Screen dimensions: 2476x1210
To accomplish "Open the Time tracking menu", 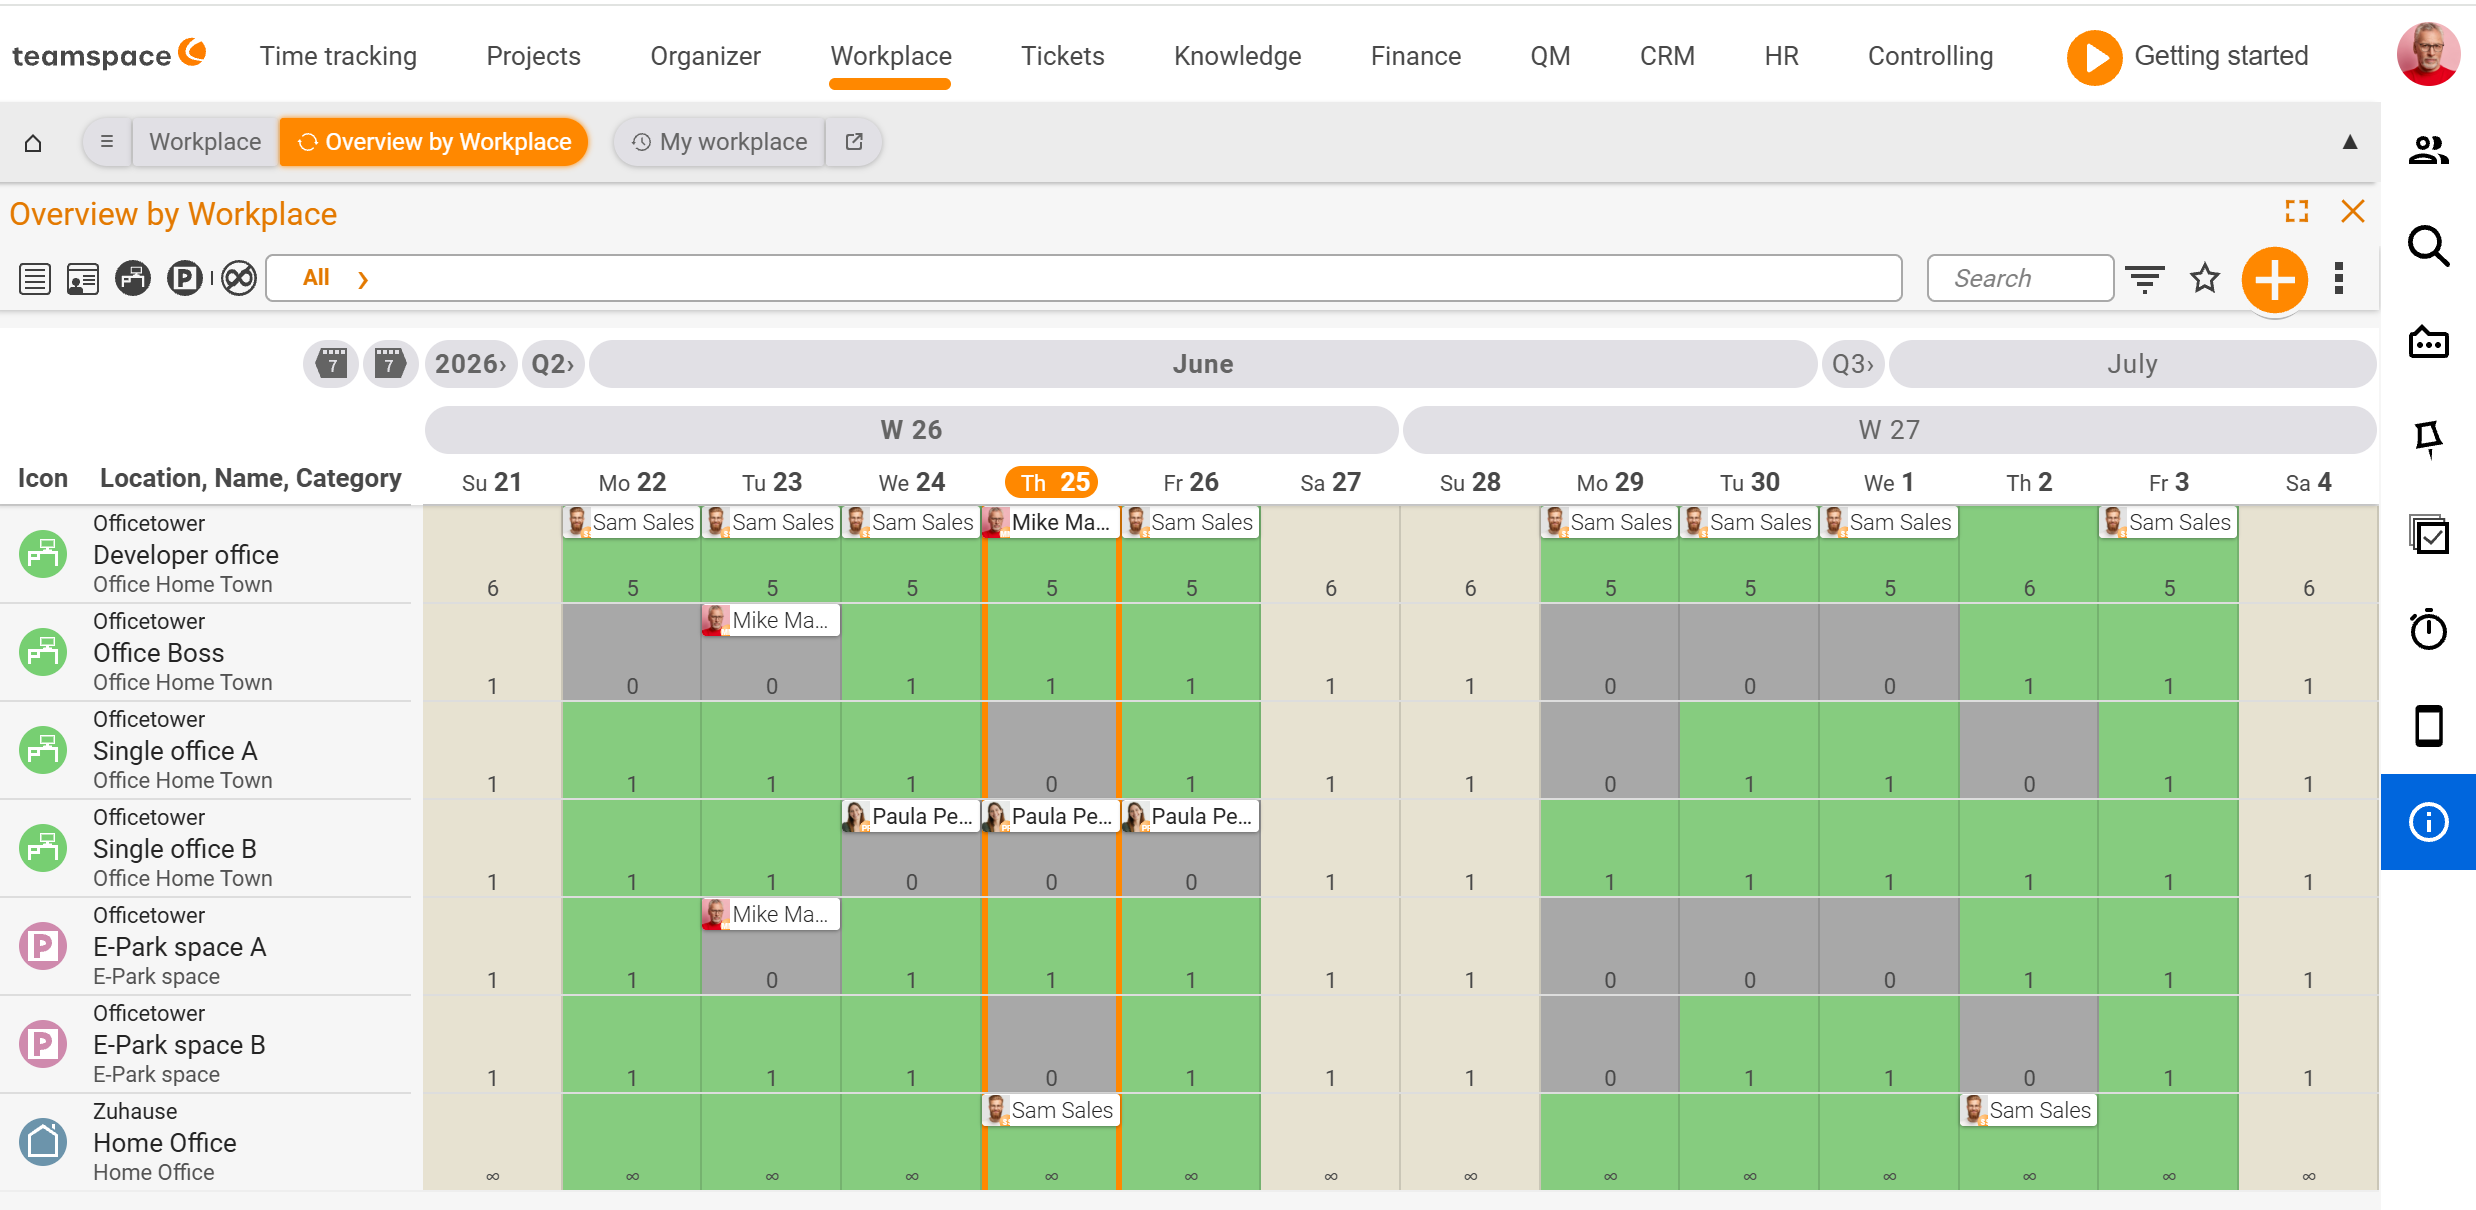I will click(x=338, y=56).
